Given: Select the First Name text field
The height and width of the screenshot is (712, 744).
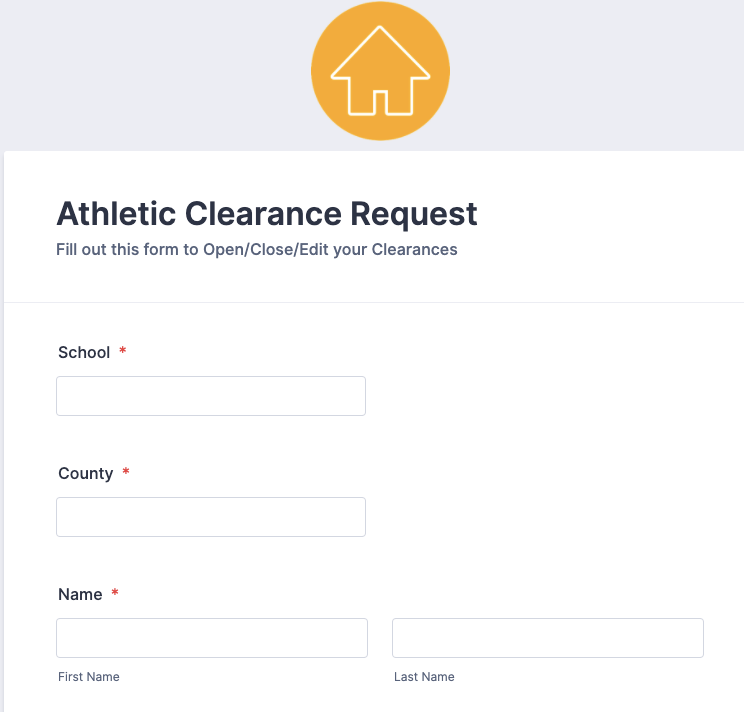Looking at the screenshot, I should (212, 638).
